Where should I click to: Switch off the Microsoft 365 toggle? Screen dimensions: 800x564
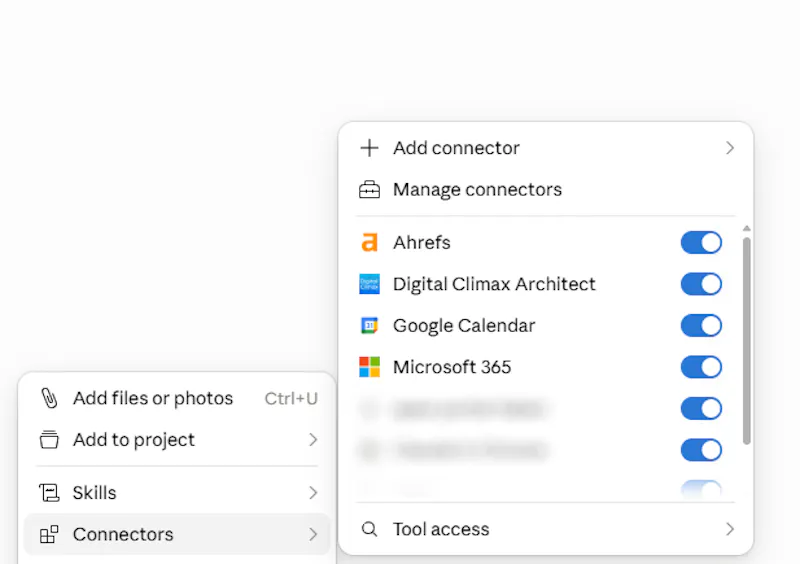click(x=701, y=367)
